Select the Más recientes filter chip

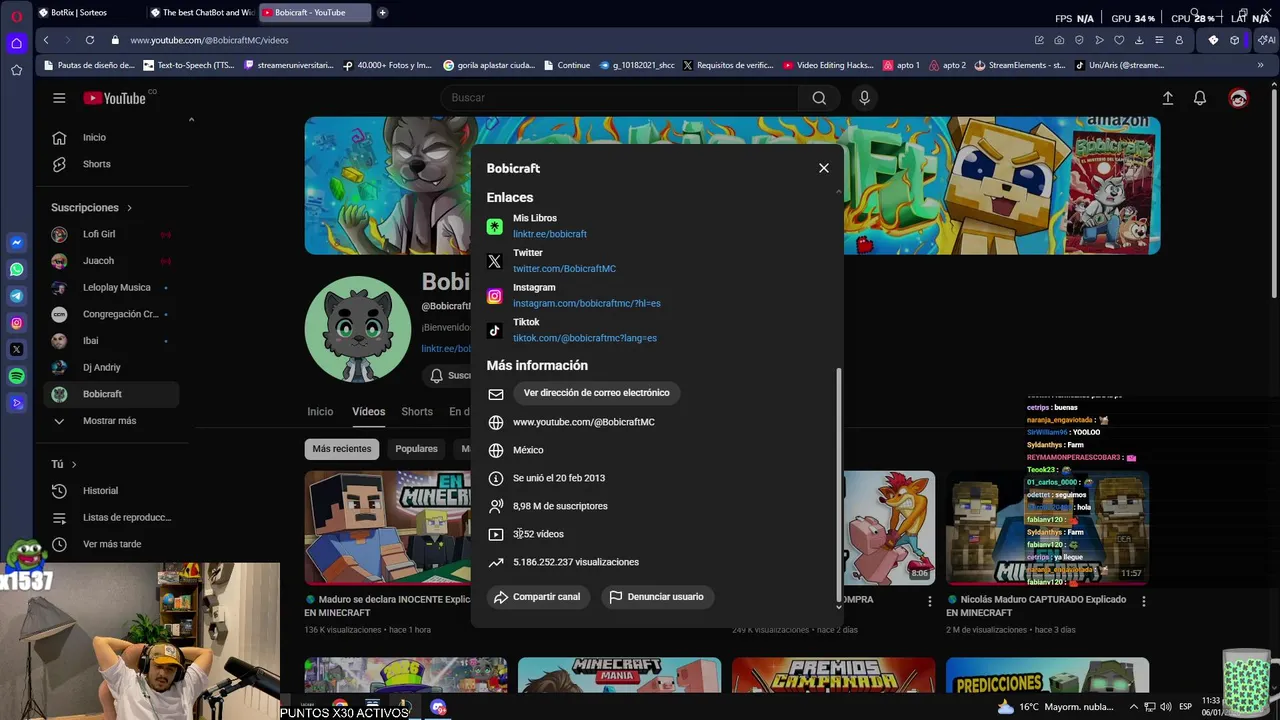click(342, 449)
